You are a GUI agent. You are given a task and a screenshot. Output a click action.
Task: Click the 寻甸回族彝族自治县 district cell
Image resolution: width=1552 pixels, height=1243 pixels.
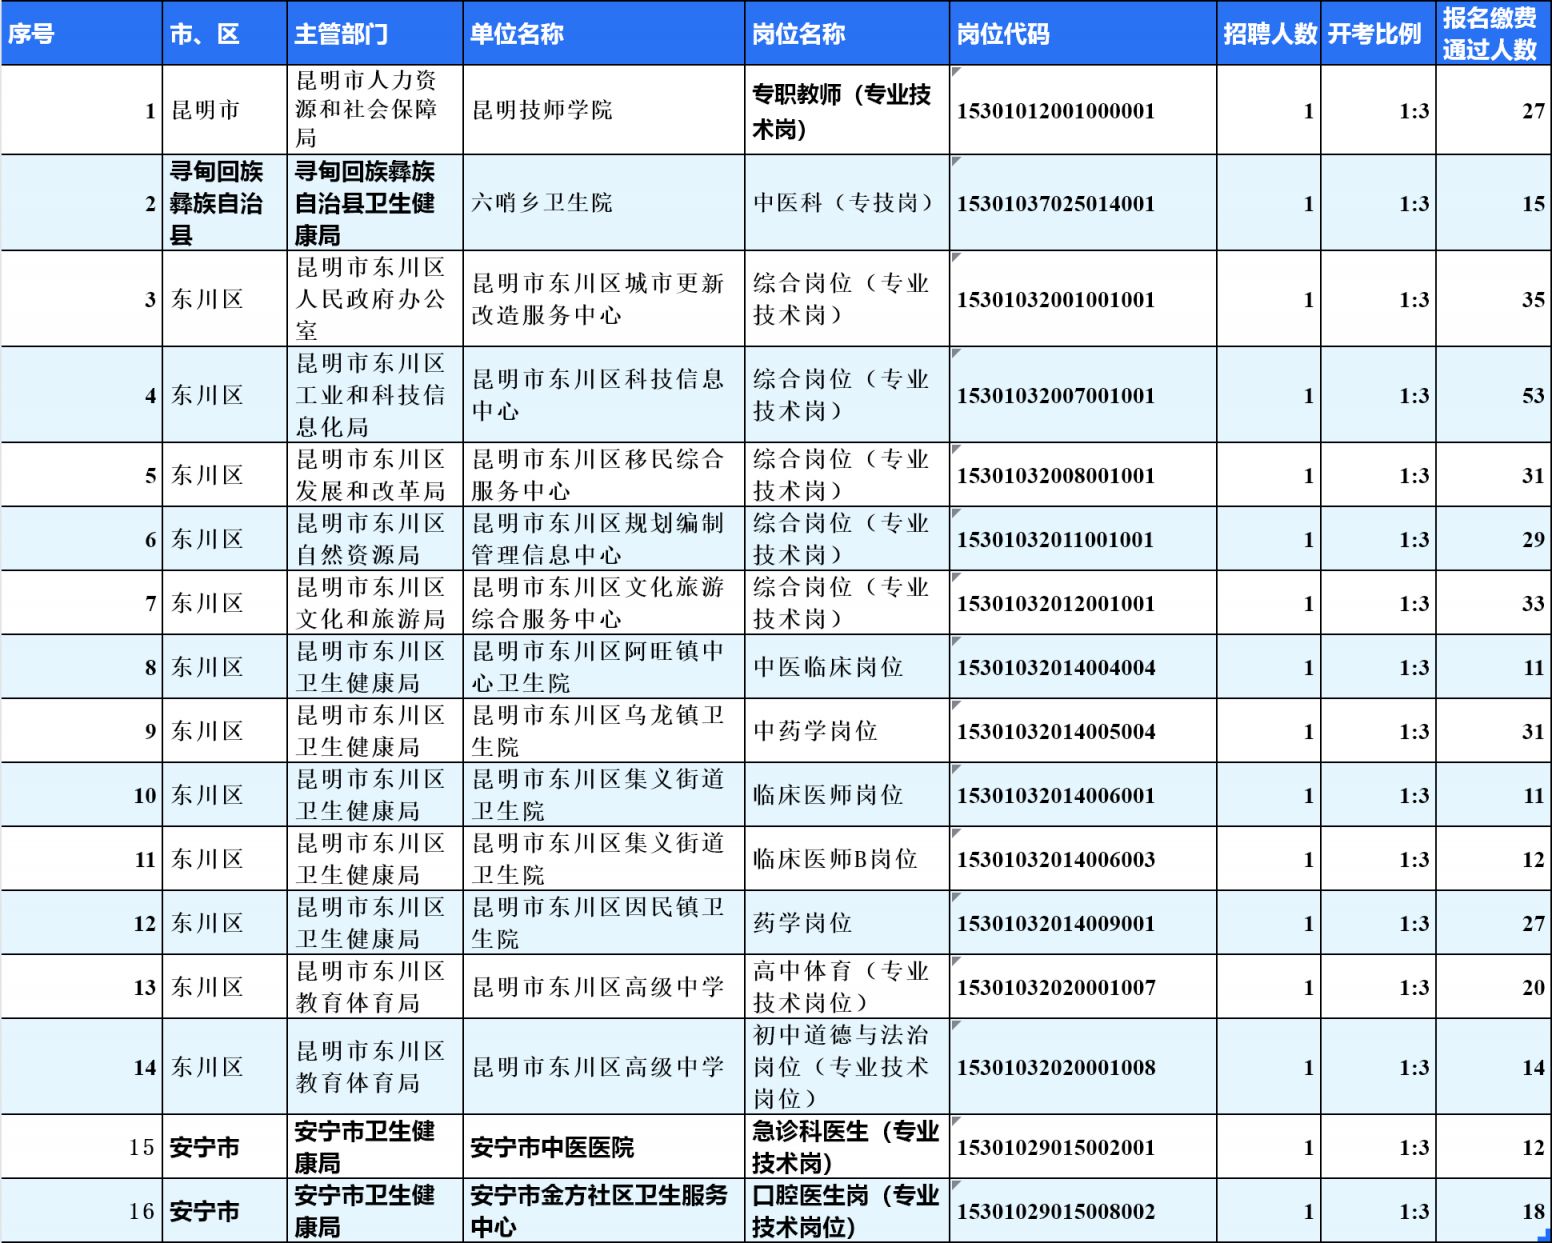(225, 203)
